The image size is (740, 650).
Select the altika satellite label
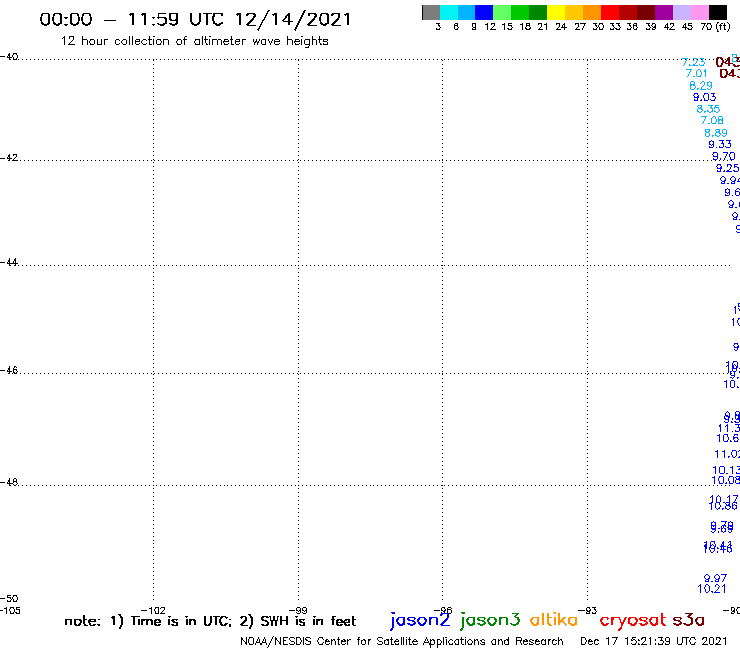(554, 620)
